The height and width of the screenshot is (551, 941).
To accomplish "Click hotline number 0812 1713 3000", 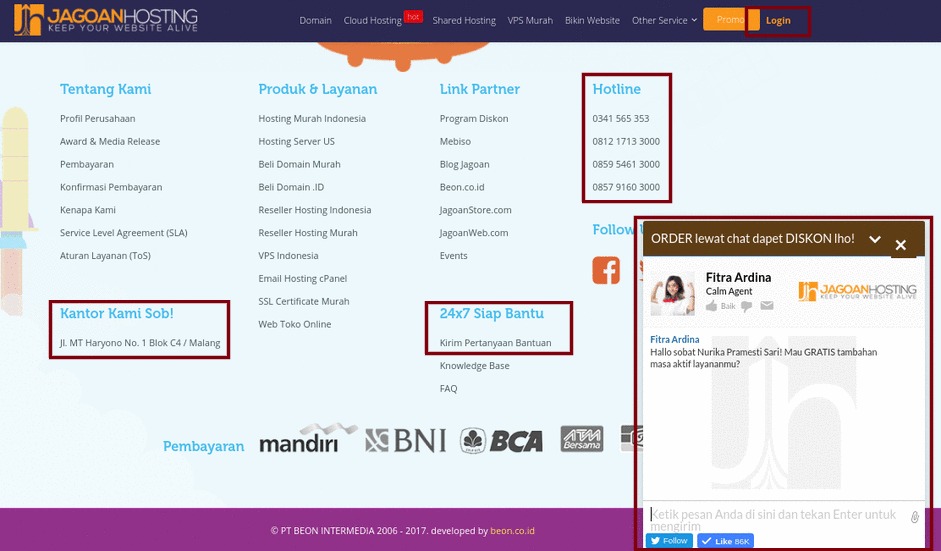I will coord(626,142).
